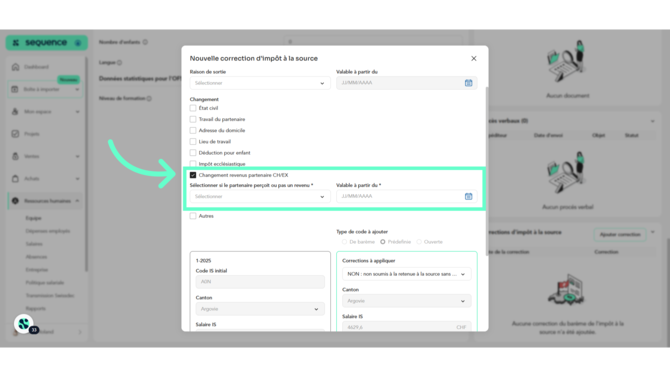Open Corrections à appliquer dropdown
This screenshot has width=670, height=377.
pos(406,274)
